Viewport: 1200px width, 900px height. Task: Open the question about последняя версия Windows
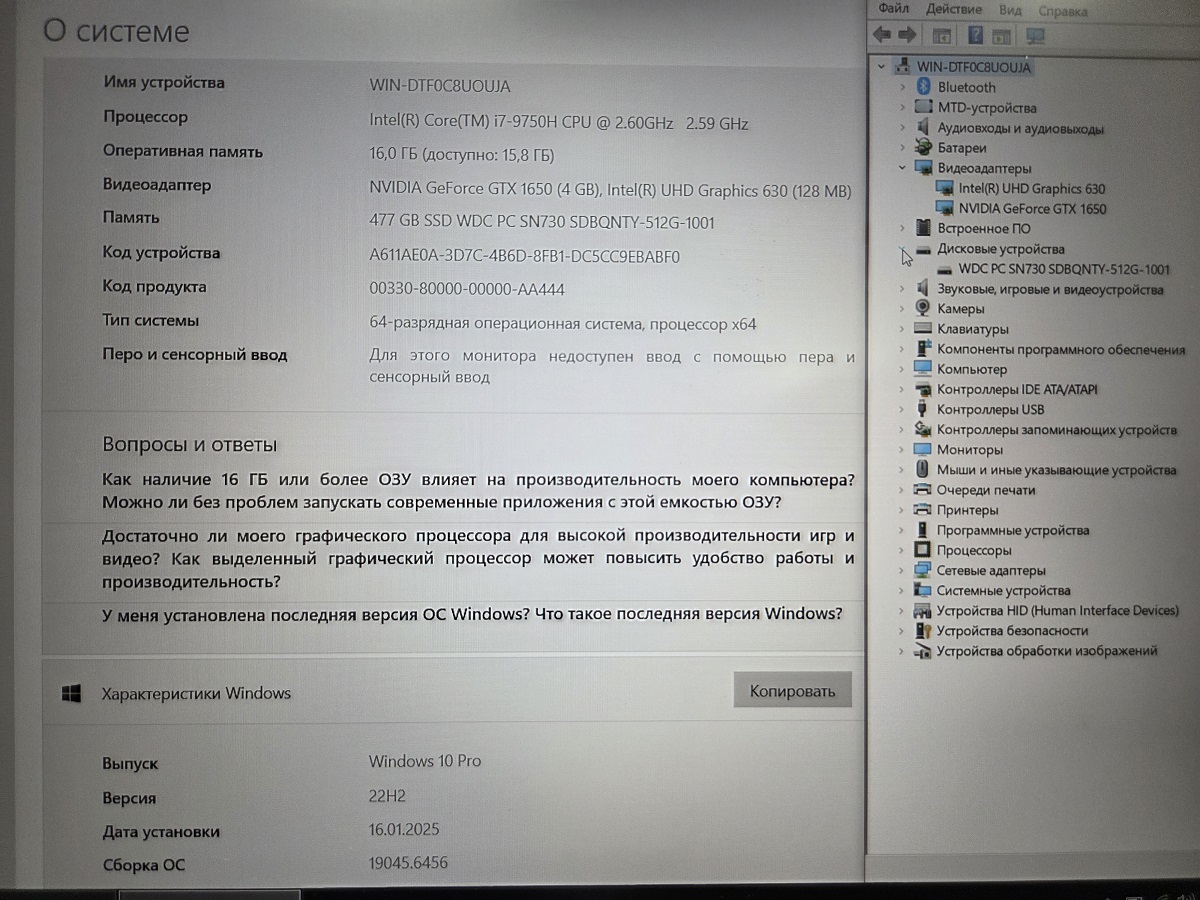coord(472,614)
